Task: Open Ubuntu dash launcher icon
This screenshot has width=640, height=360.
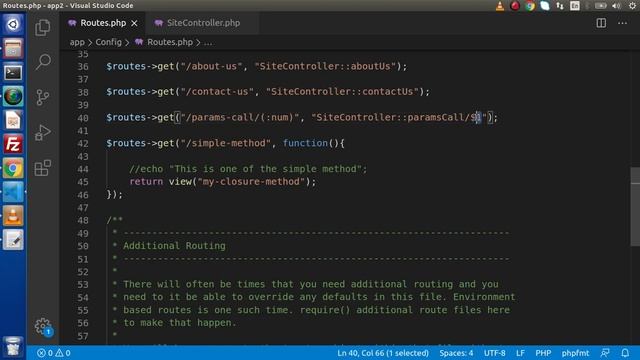Action: (13, 24)
